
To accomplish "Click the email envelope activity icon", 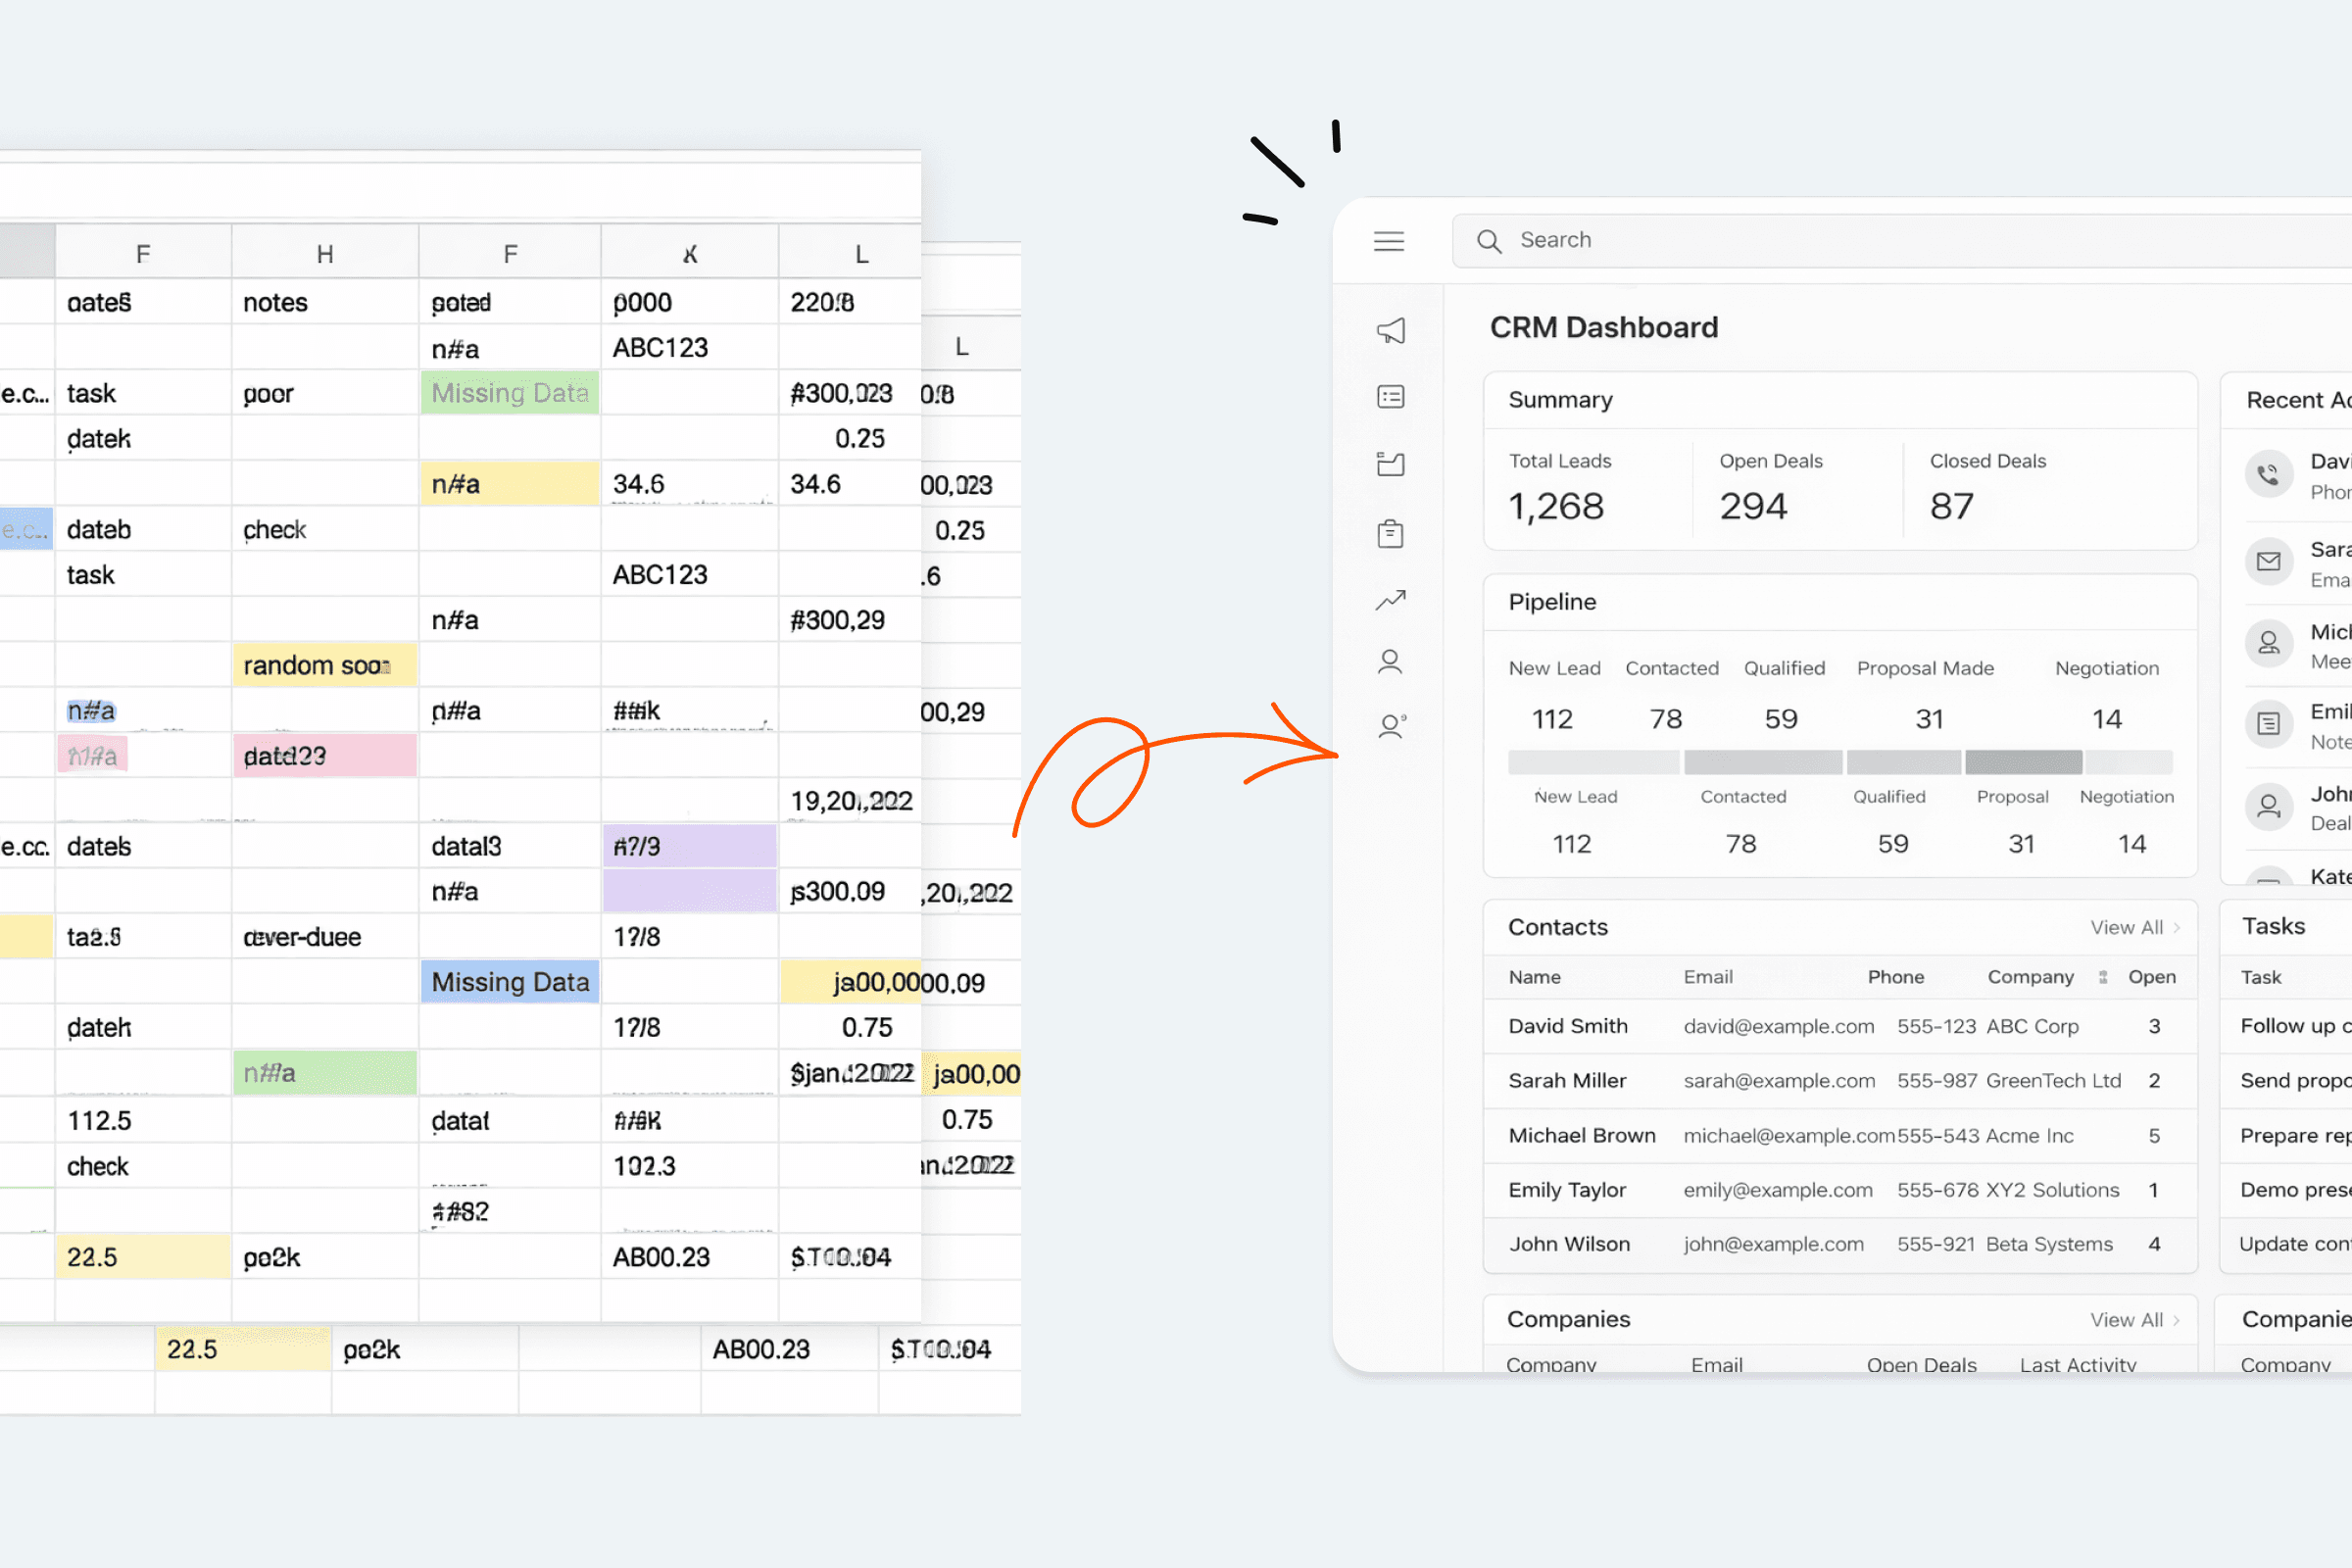I will click(2268, 561).
